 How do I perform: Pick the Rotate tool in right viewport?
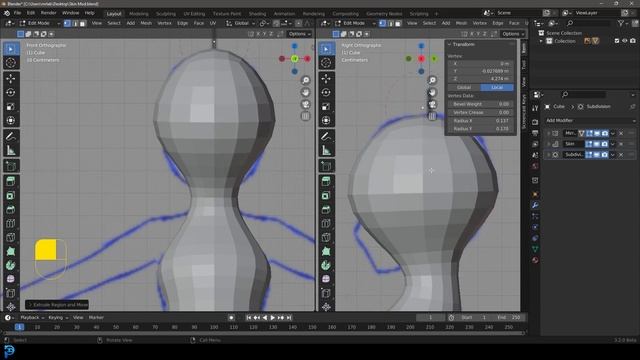tap(326, 93)
